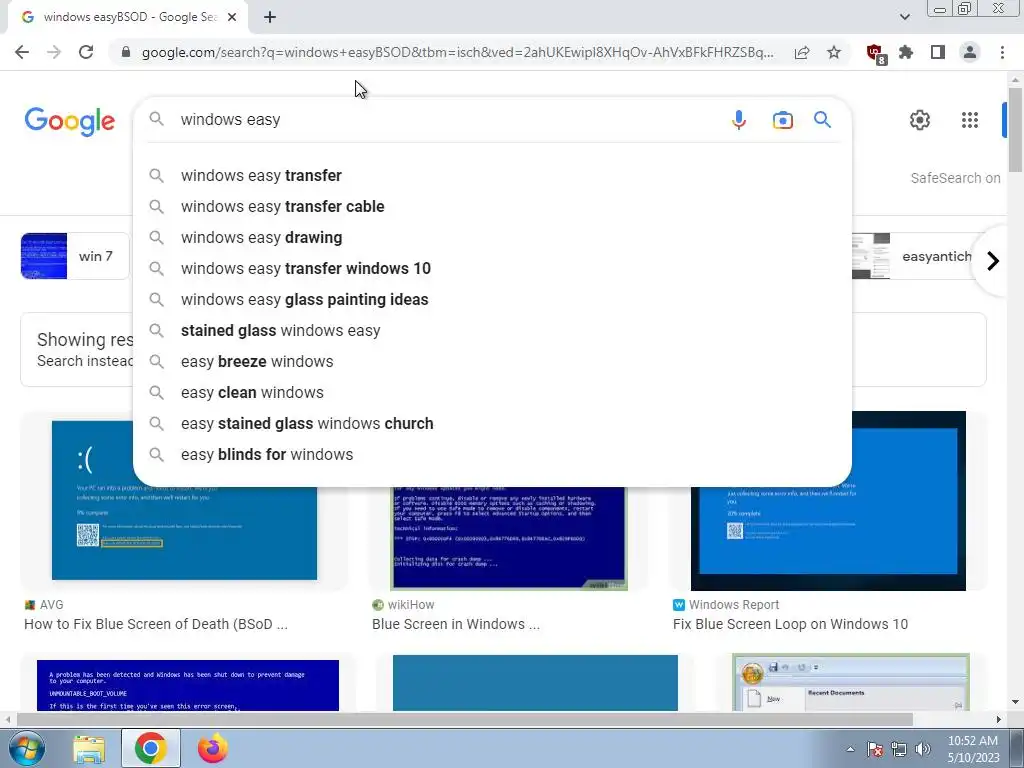Open tab search dropdown arrow
Viewport: 1024px width, 768px height.
click(904, 17)
